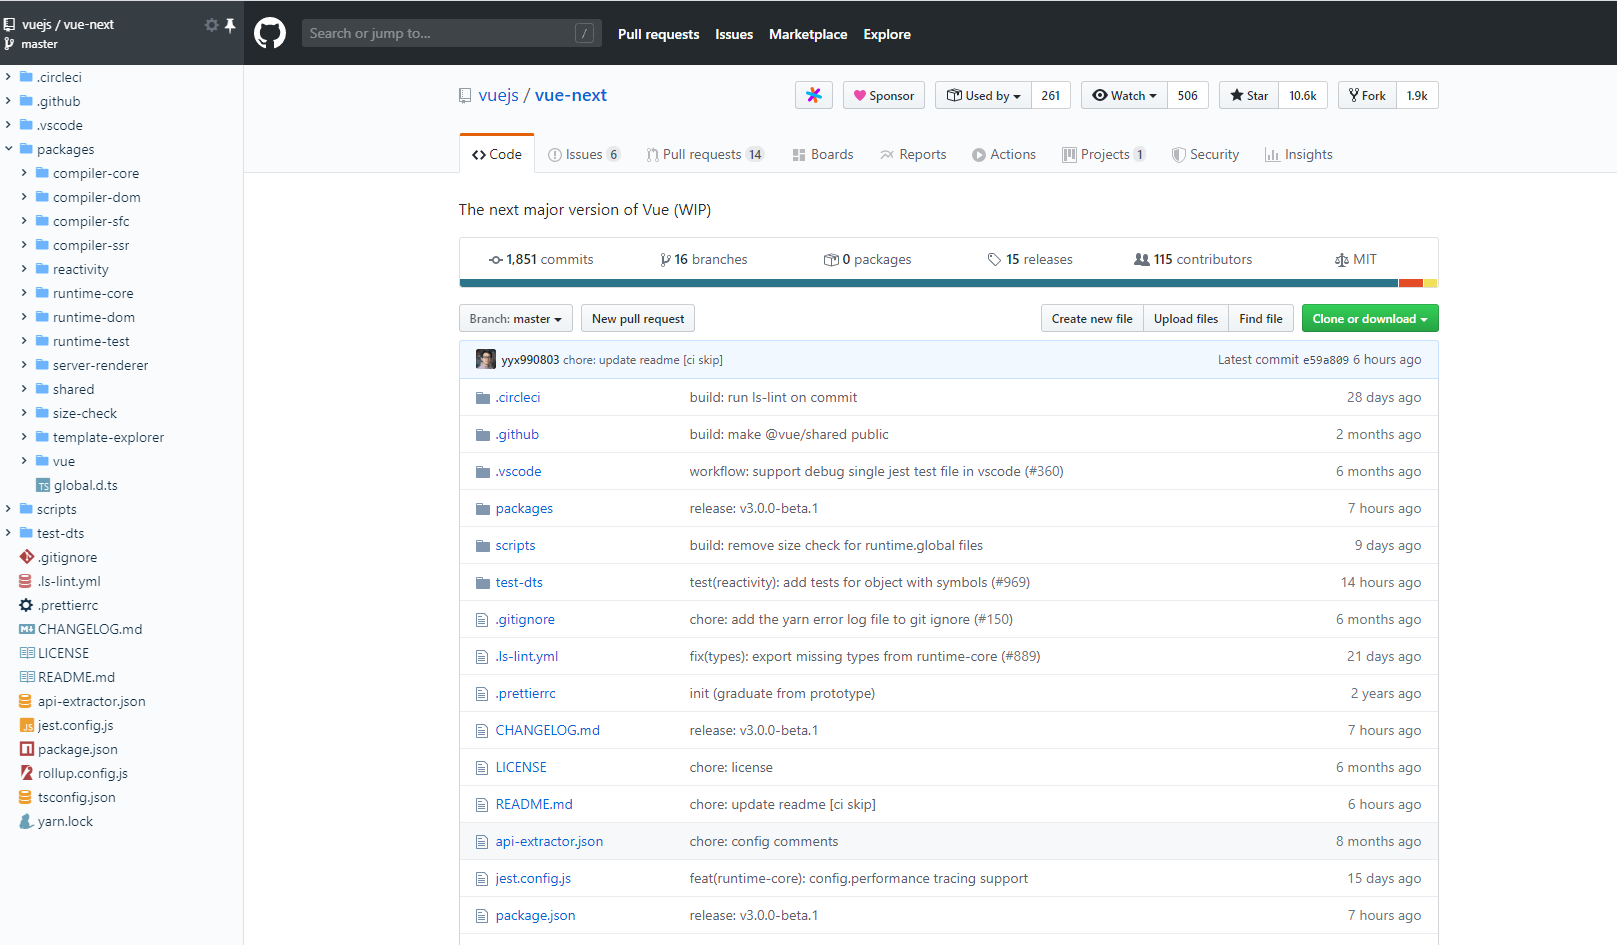Open the Insights tab

click(x=1299, y=154)
